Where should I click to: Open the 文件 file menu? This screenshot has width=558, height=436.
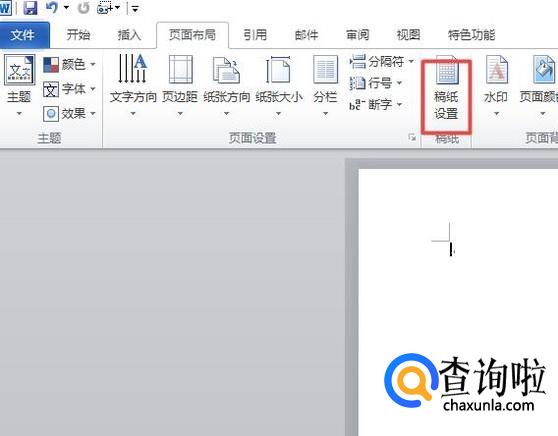point(23,35)
